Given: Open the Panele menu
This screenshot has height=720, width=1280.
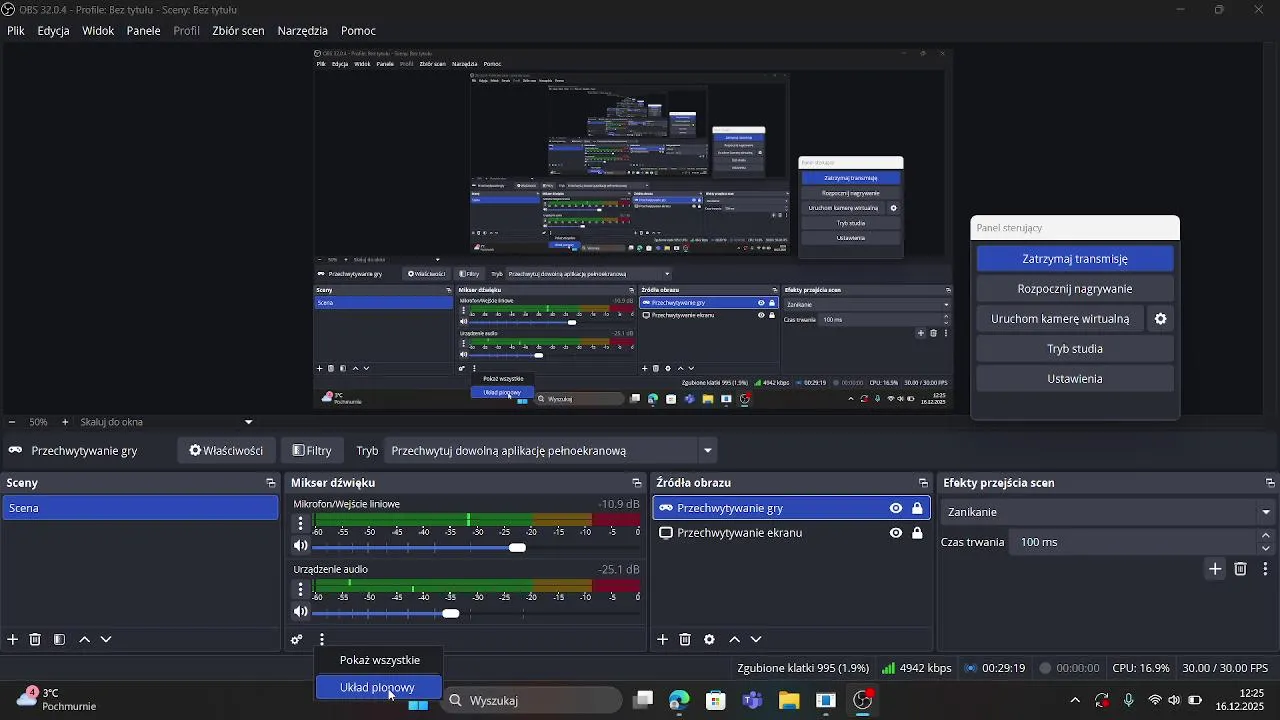Looking at the screenshot, I should 144,31.
